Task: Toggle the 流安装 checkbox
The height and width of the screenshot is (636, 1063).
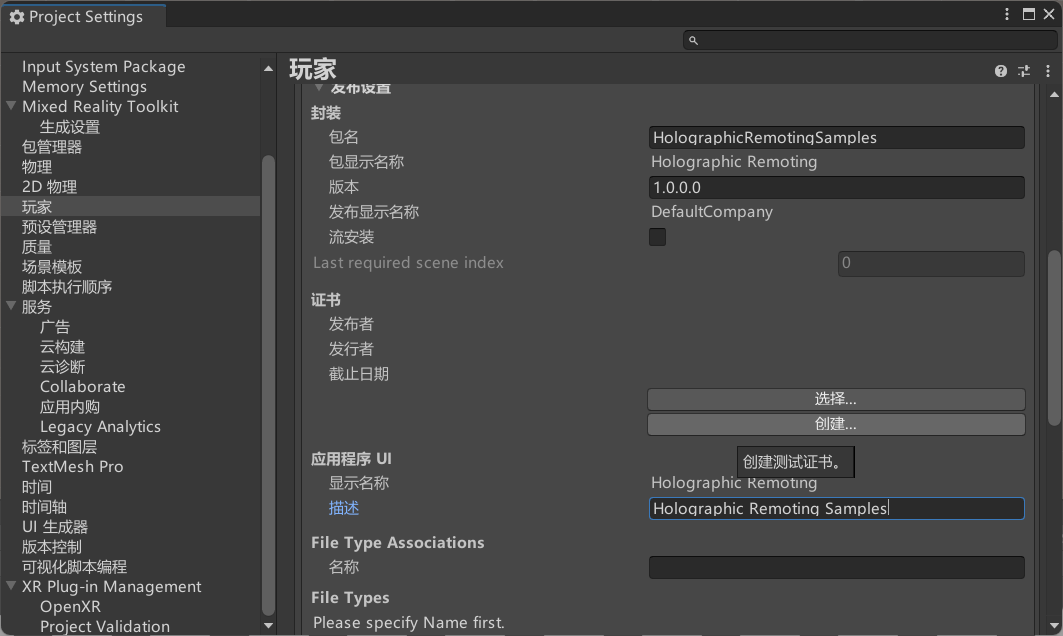Action: point(657,237)
